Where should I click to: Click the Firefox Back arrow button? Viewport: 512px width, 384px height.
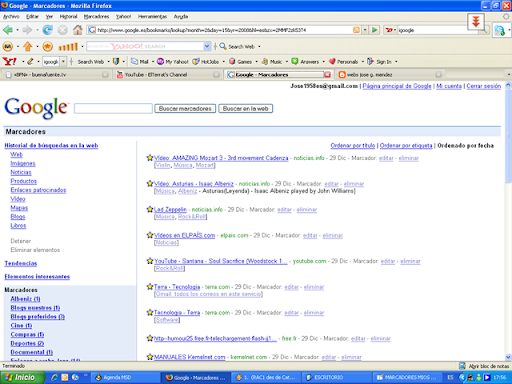click(7, 30)
